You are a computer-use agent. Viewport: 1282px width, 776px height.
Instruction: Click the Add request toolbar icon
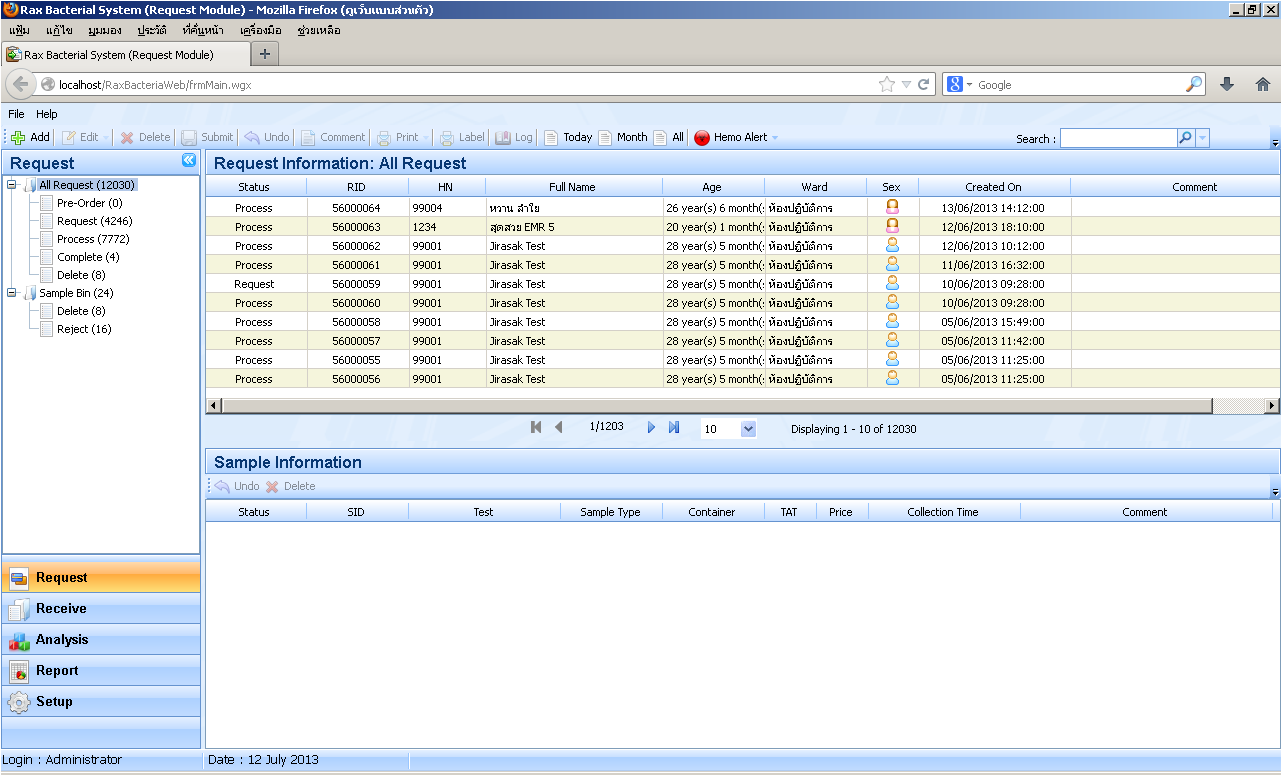(x=18, y=138)
